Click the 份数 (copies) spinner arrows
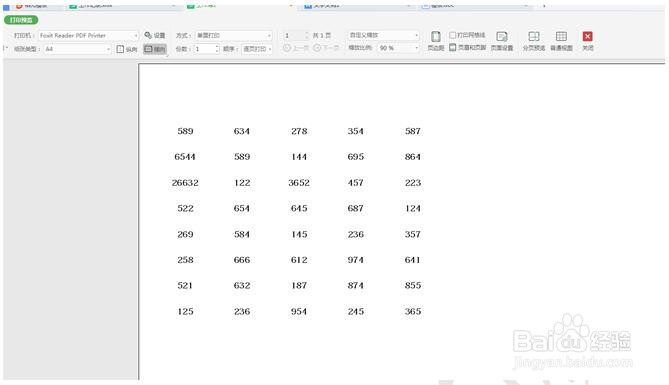669x385 pixels. click(x=217, y=49)
